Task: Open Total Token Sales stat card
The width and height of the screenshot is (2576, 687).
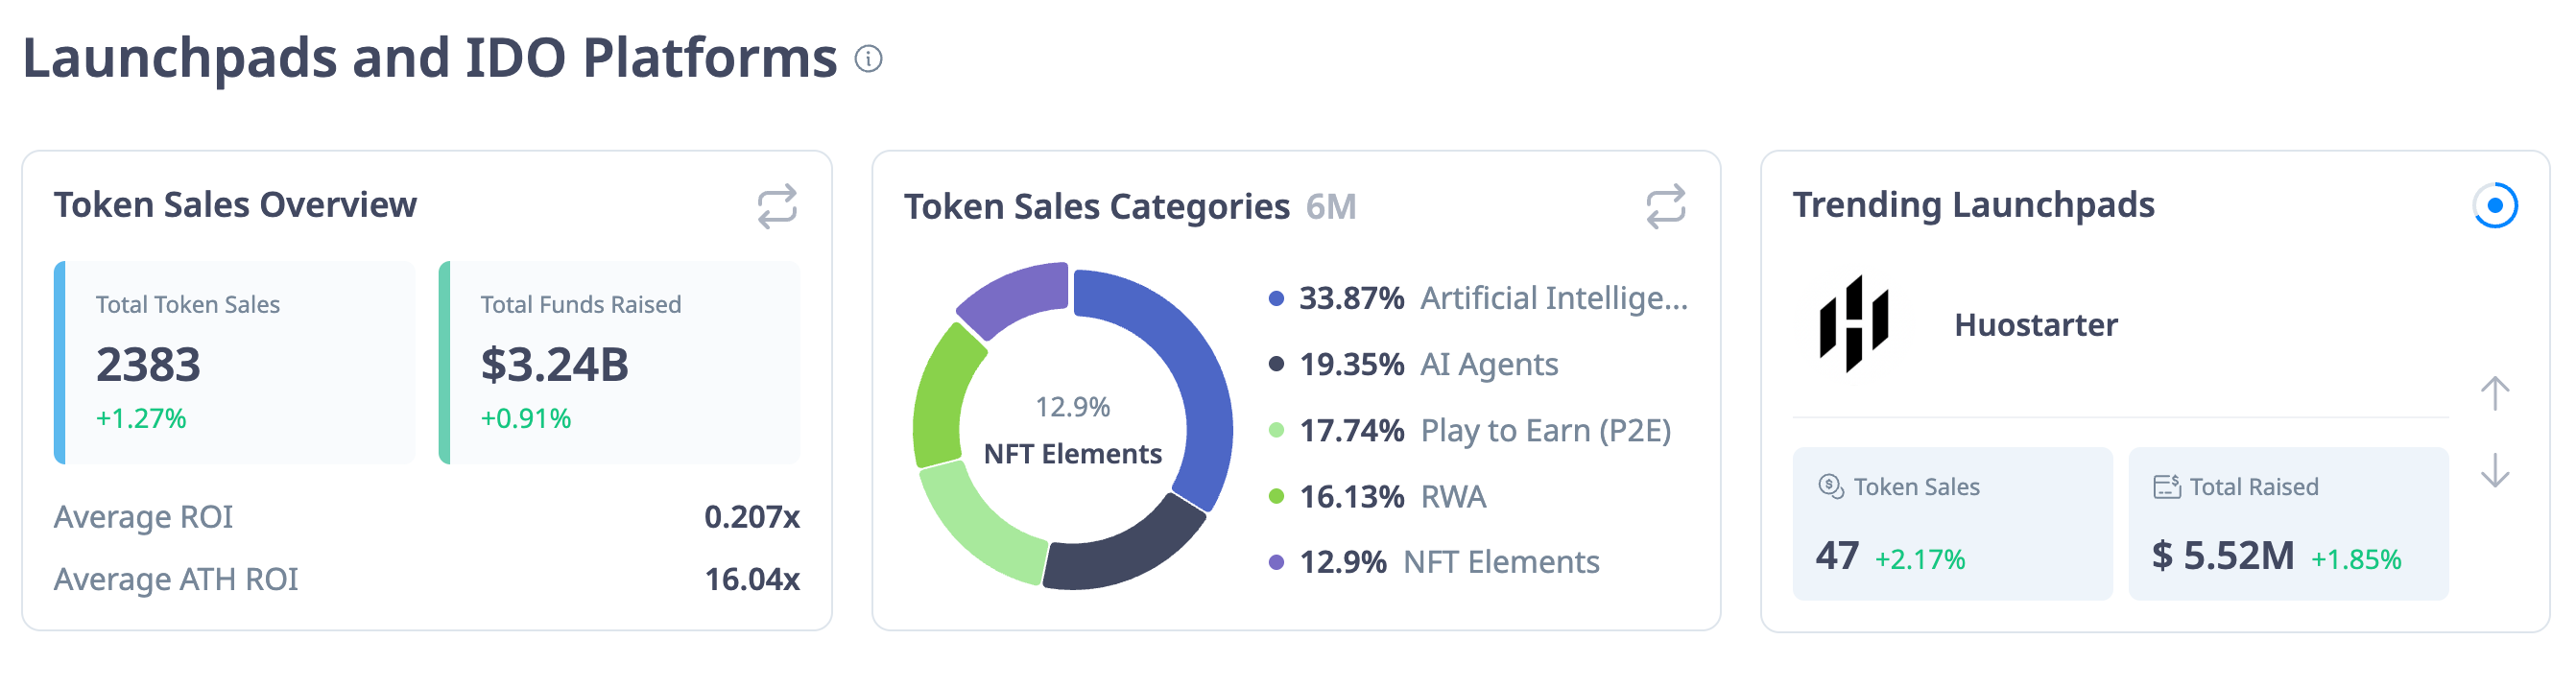Action: pos(235,363)
